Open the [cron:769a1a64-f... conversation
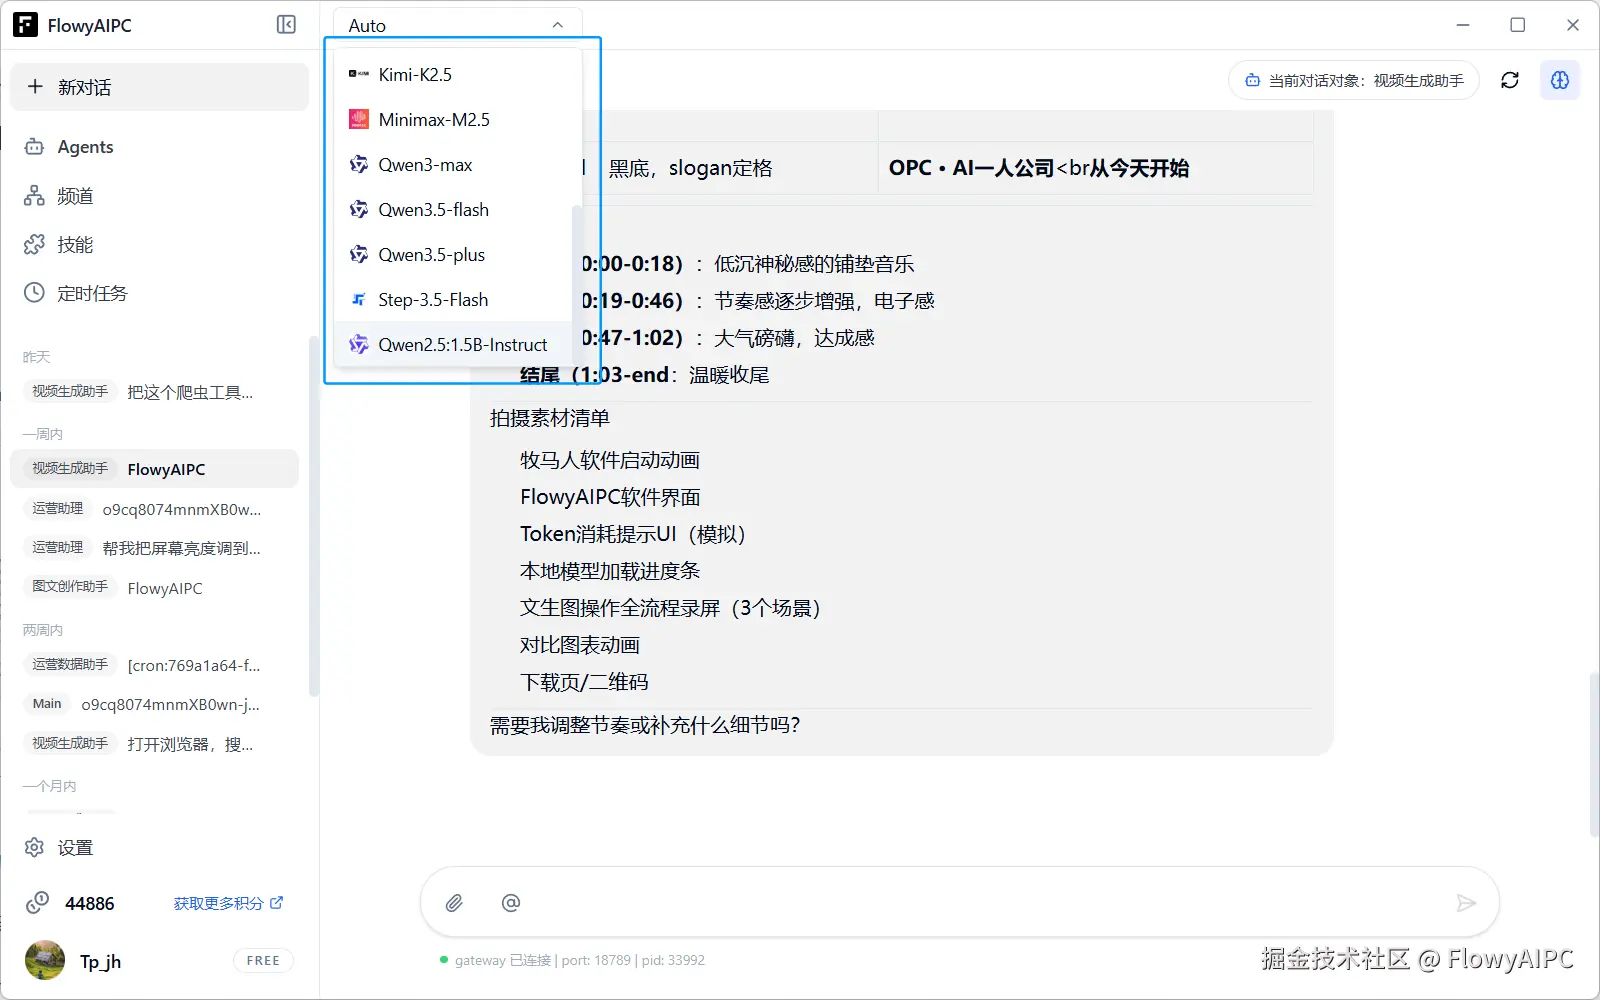The width and height of the screenshot is (1600, 1000). 154,665
